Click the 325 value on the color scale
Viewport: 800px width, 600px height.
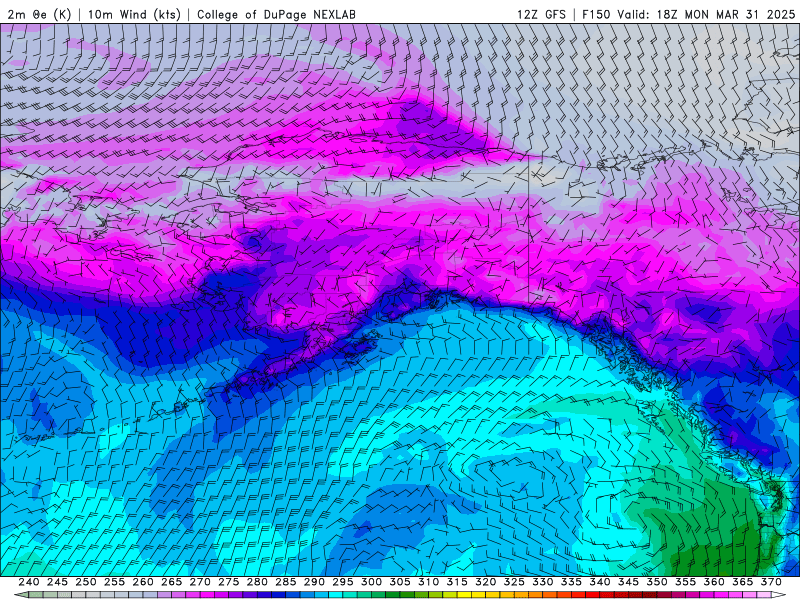[x=514, y=582]
